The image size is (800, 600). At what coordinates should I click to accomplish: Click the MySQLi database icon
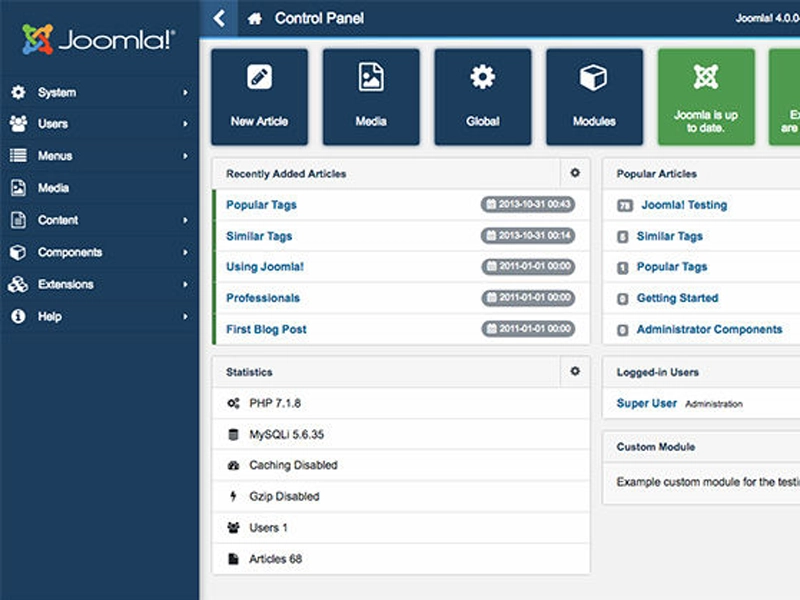233,435
